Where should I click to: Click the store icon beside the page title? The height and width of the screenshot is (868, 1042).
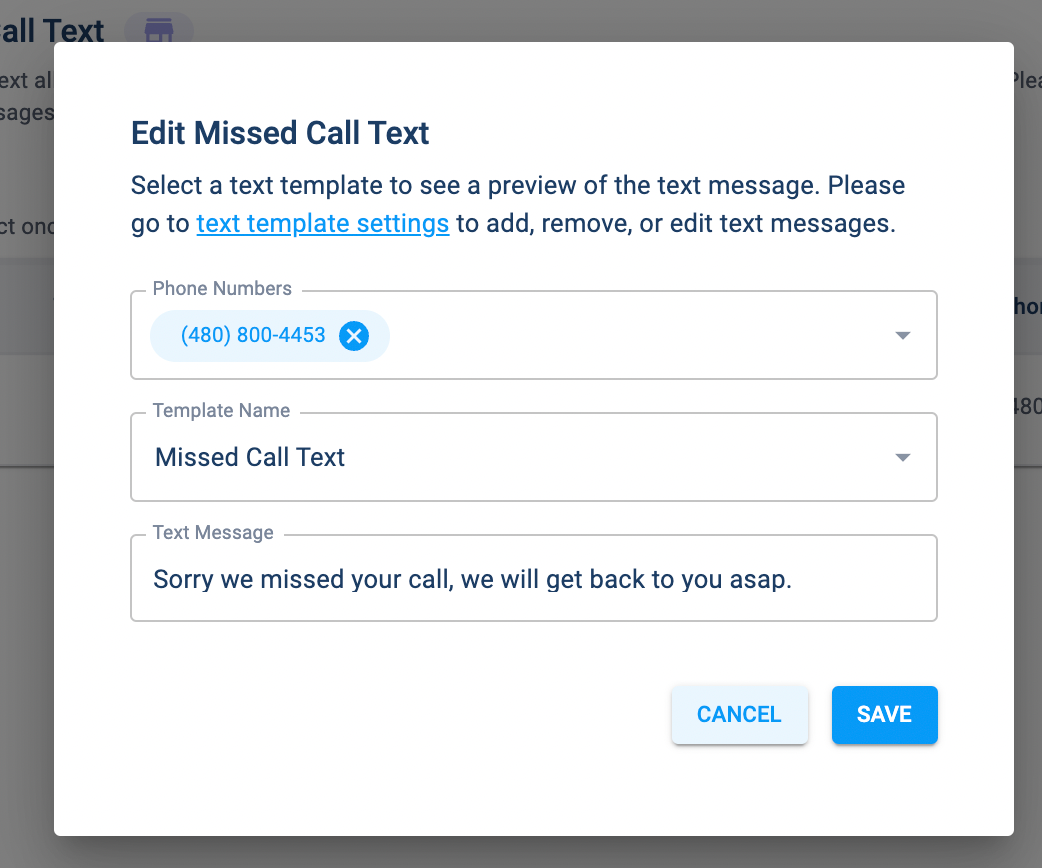point(159,30)
